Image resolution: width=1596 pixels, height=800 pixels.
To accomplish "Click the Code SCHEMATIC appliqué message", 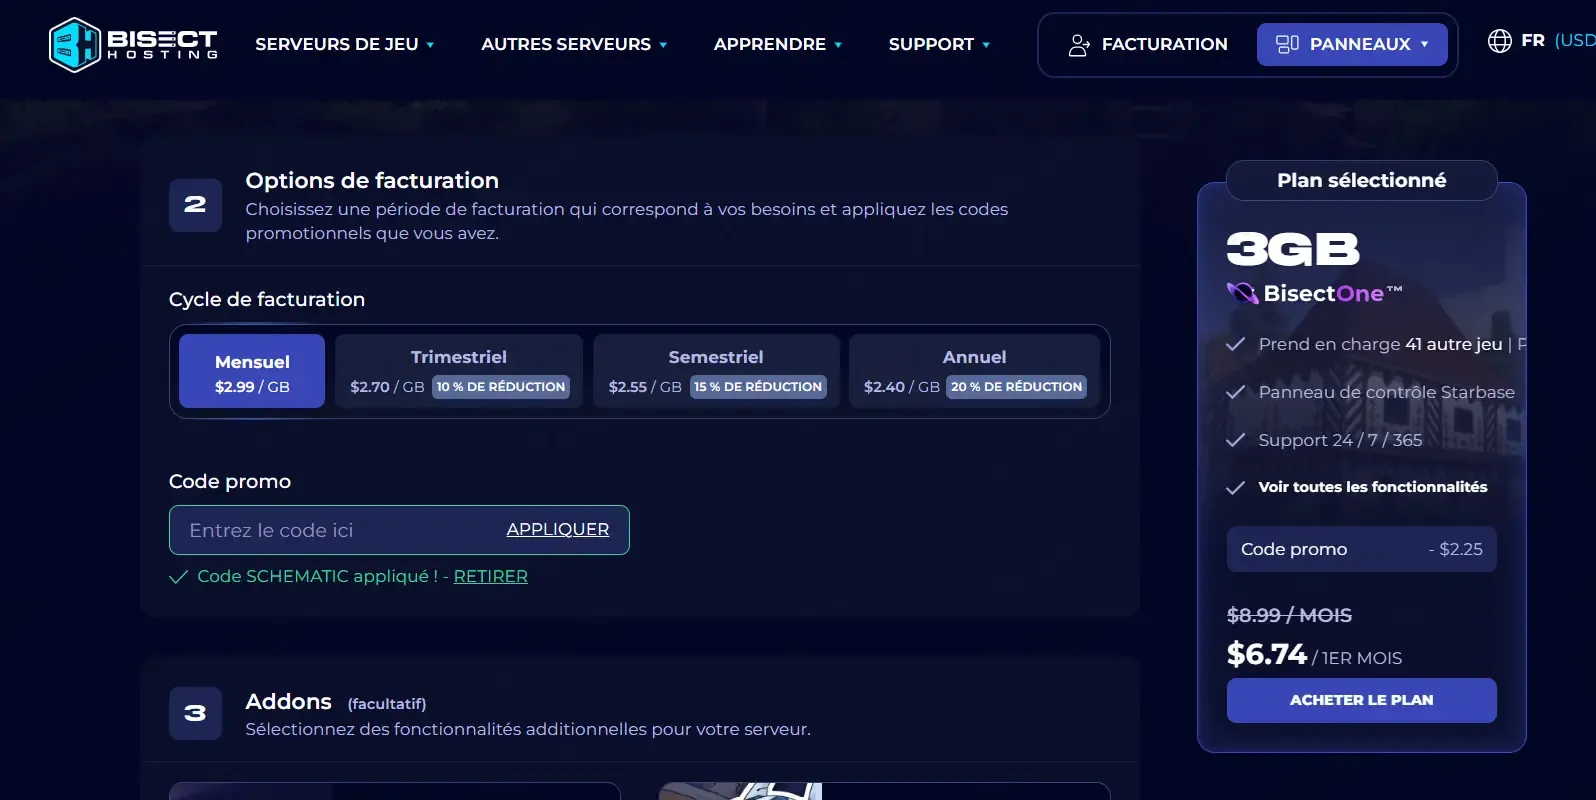I will tap(317, 576).
